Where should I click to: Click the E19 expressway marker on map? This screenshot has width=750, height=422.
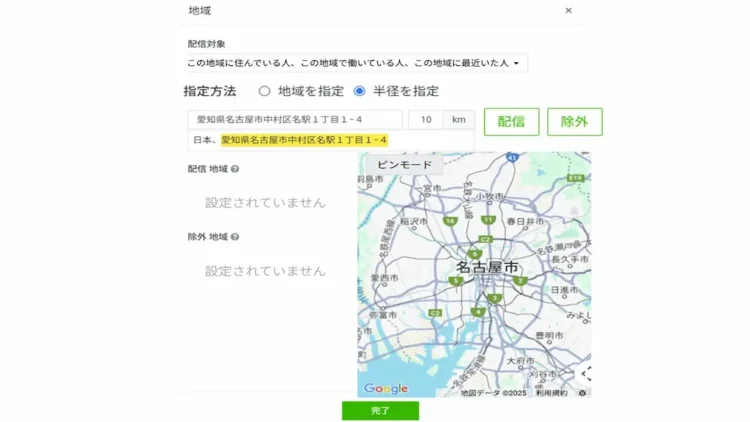pos(575,177)
